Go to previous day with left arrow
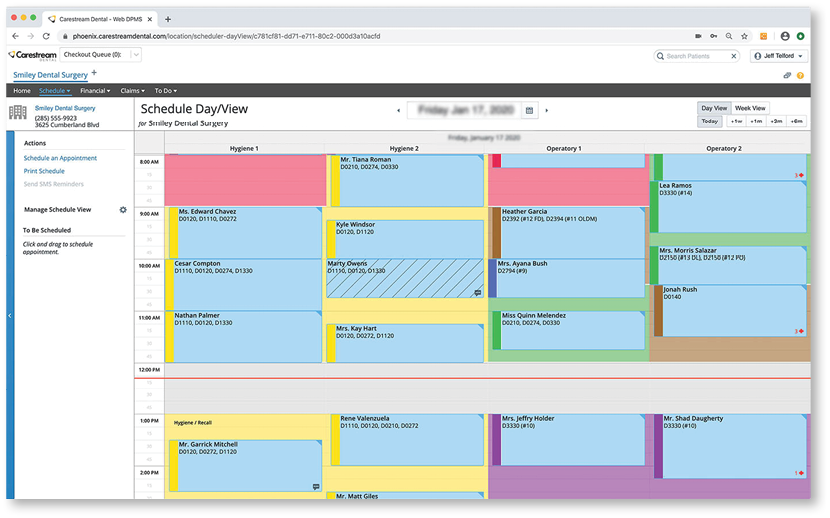The width and height of the screenshot is (830, 518). tap(398, 110)
